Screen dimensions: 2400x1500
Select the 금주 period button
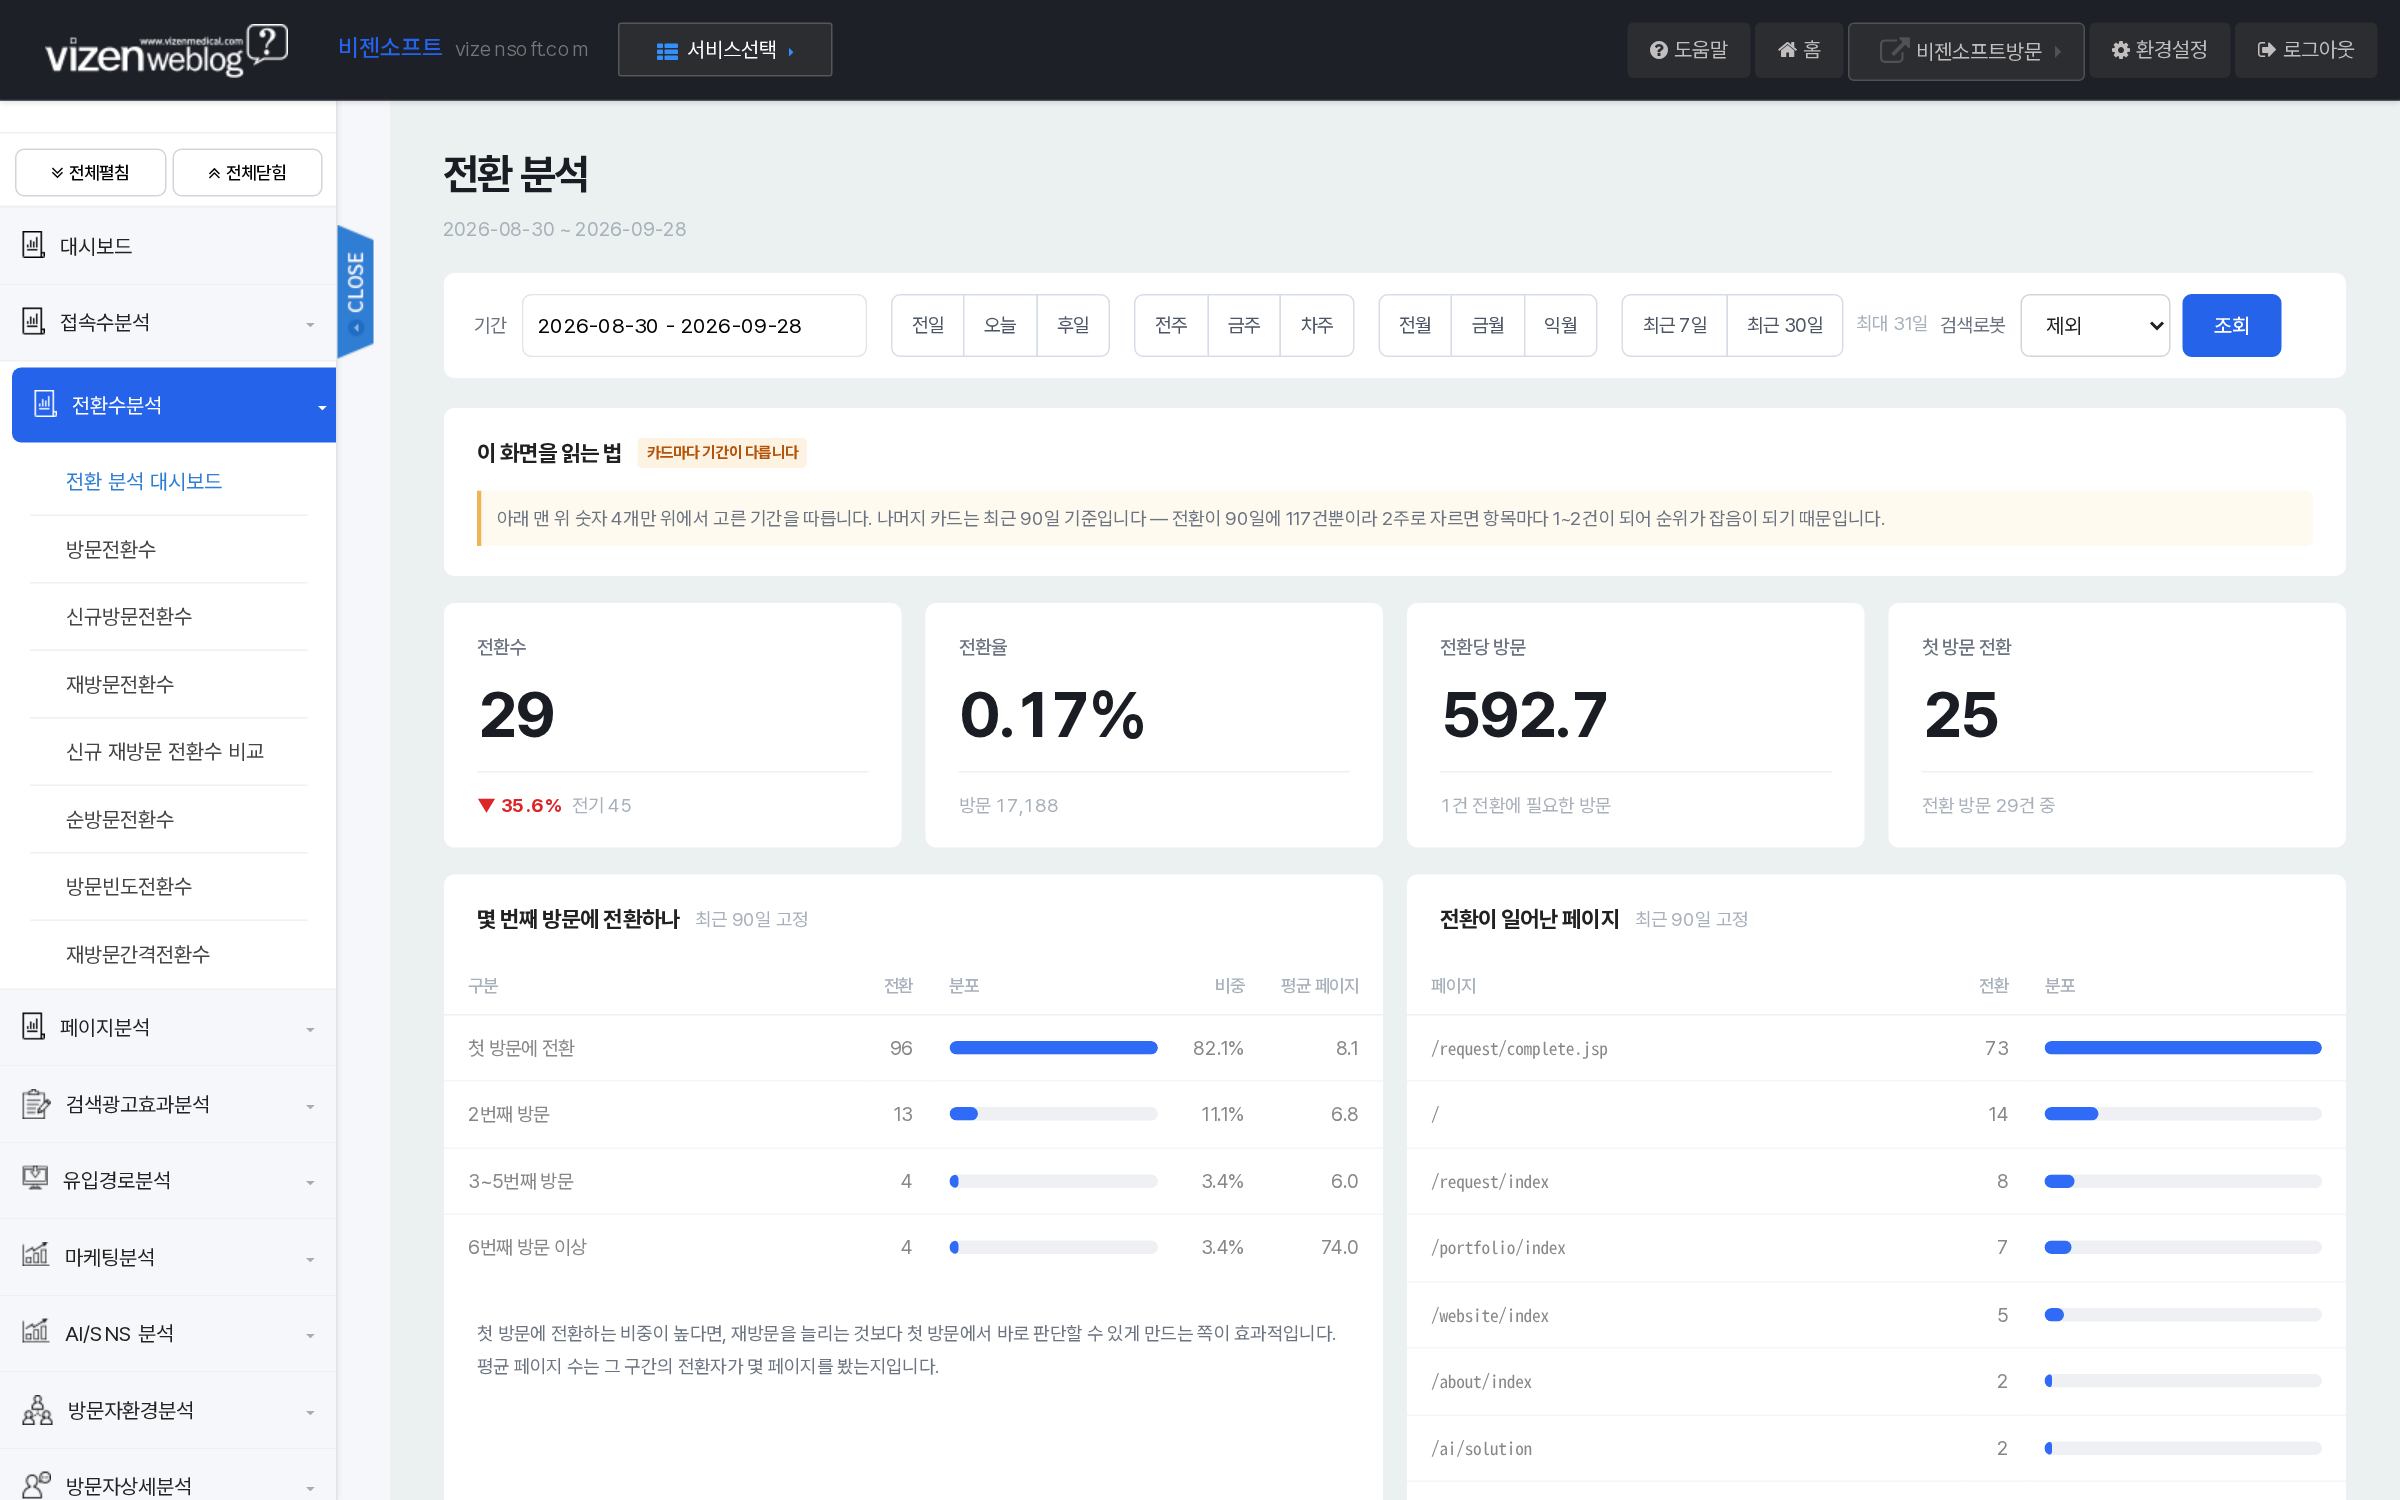(x=1244, y=325)
